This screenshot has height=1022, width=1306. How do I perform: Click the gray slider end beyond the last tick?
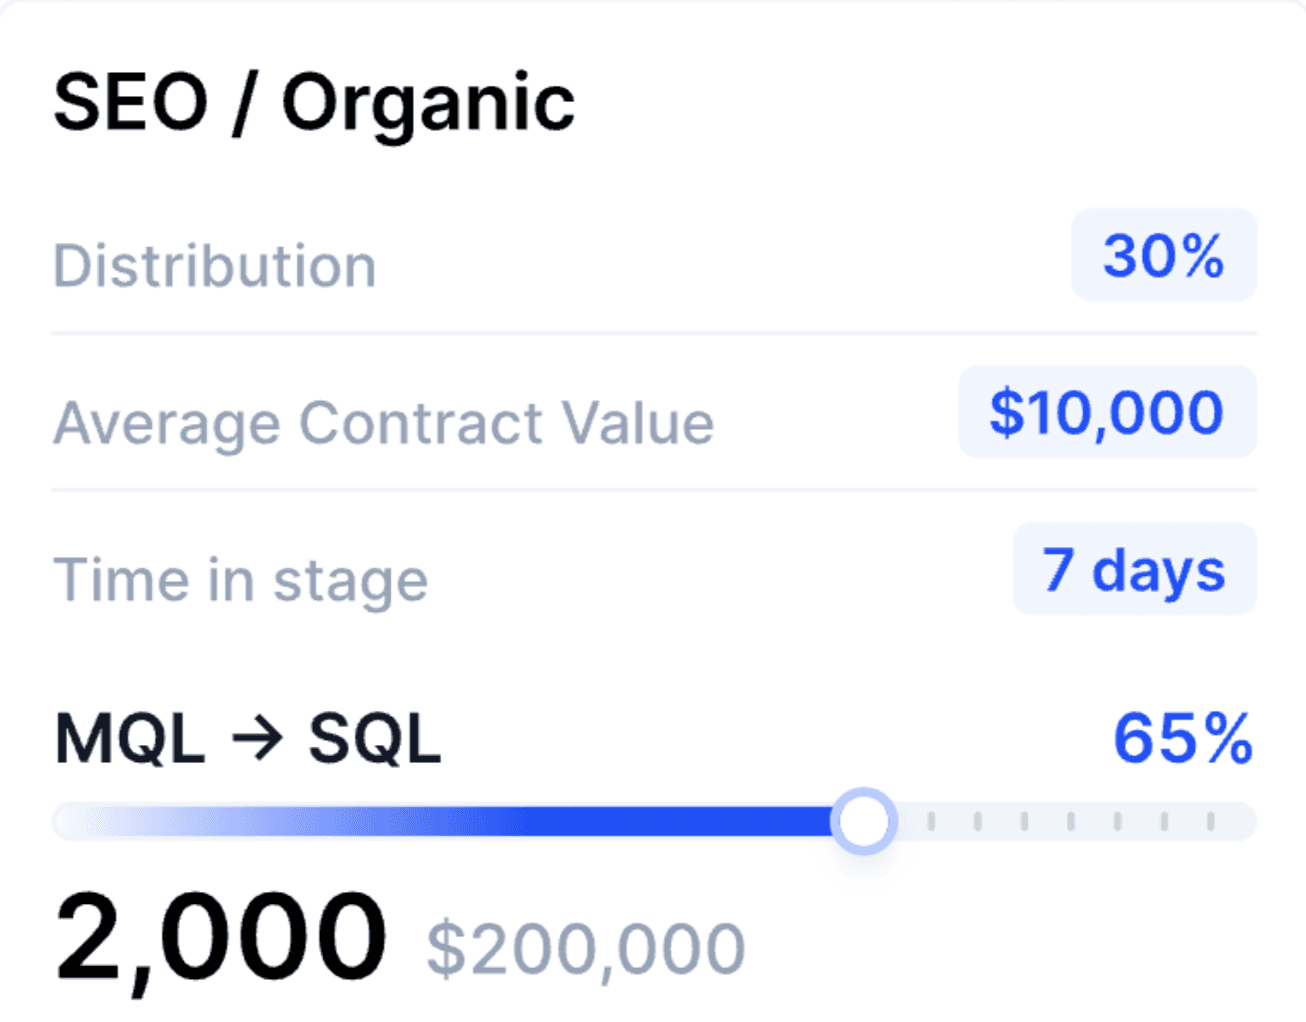tap(1237, 821)
